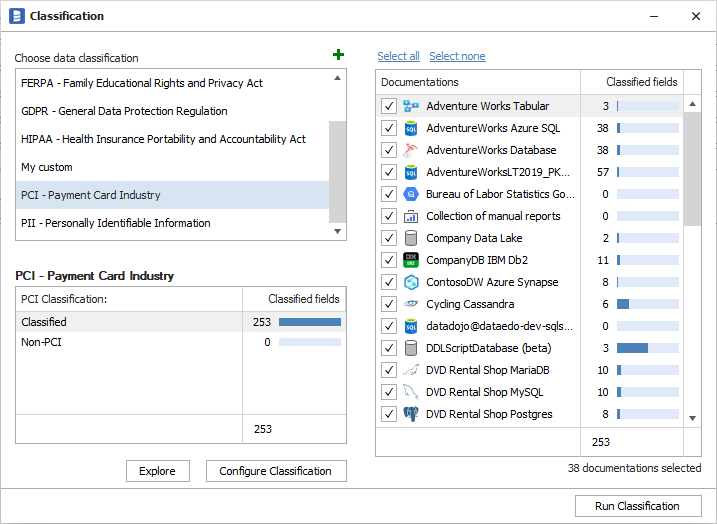Click the Adventure Works Tabular icon

point(410,106)
